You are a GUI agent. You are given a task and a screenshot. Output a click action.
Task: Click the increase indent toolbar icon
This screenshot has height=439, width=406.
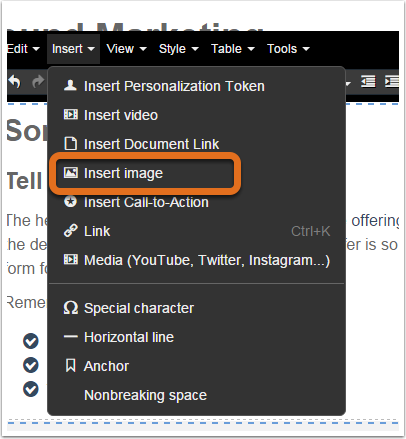point(392,82)
